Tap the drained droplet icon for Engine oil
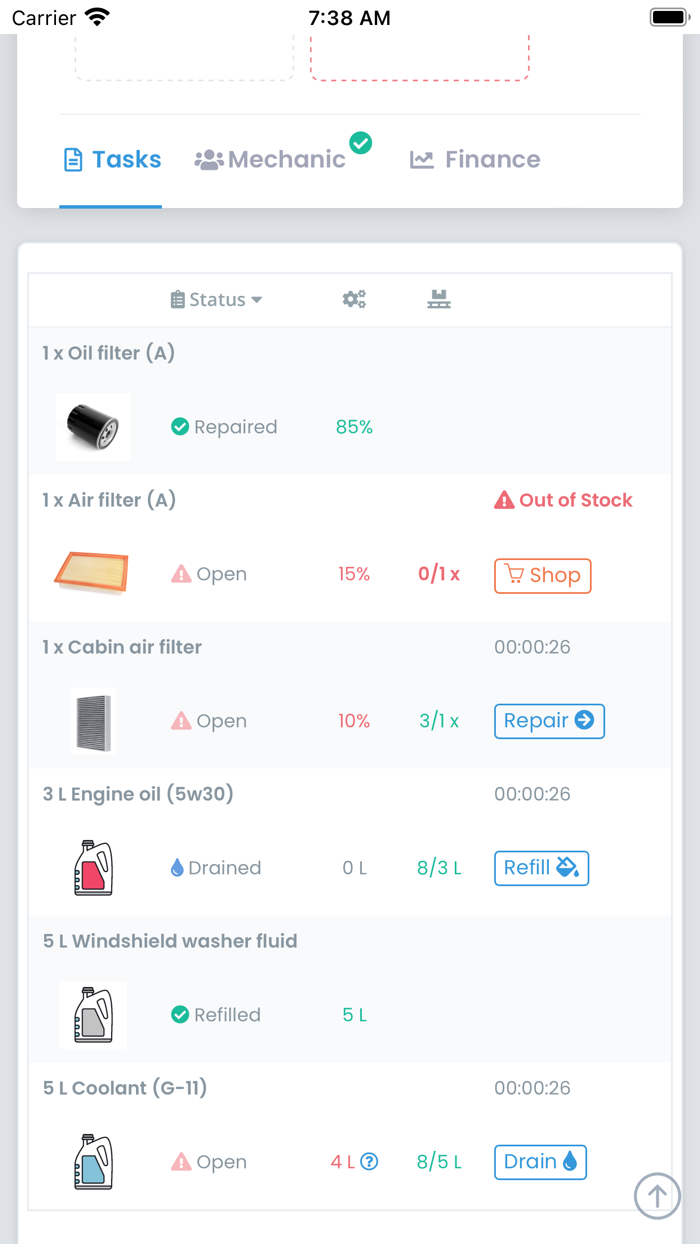The width and height of the screenshot is (700, 1244). point(178,868)
